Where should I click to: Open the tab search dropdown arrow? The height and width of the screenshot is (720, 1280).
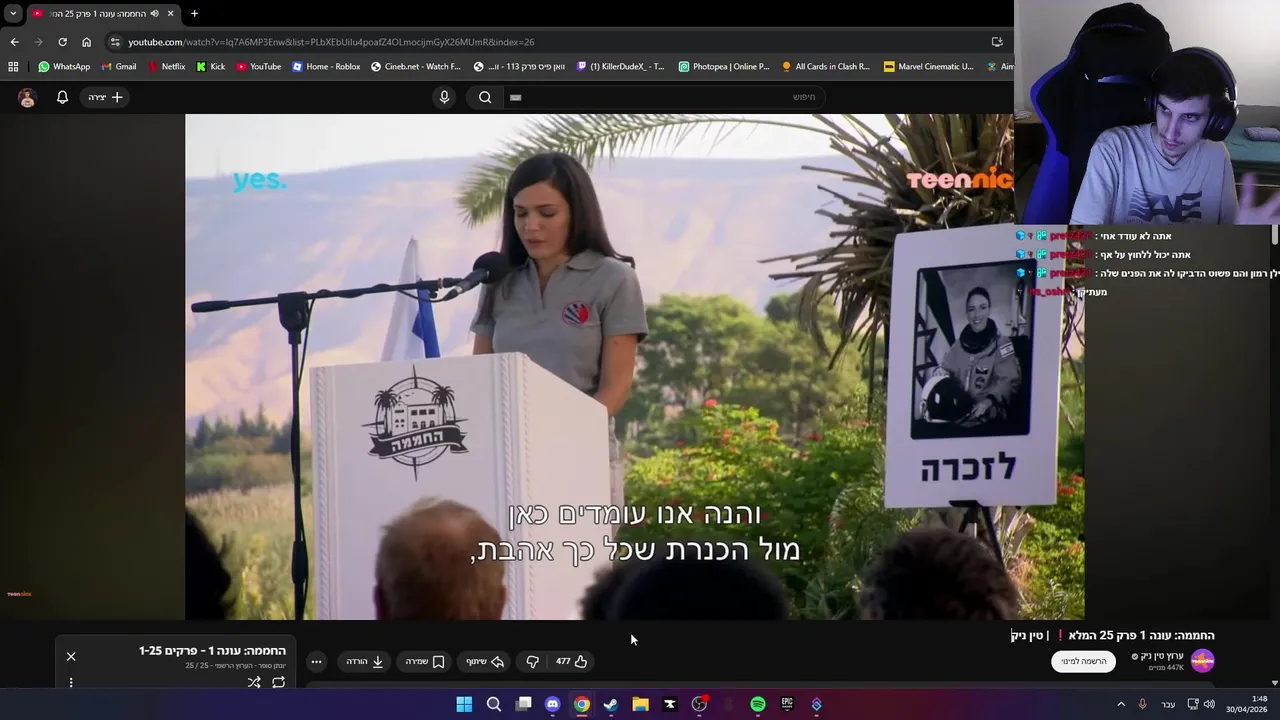pyautogui.click(x=13, y=13)
